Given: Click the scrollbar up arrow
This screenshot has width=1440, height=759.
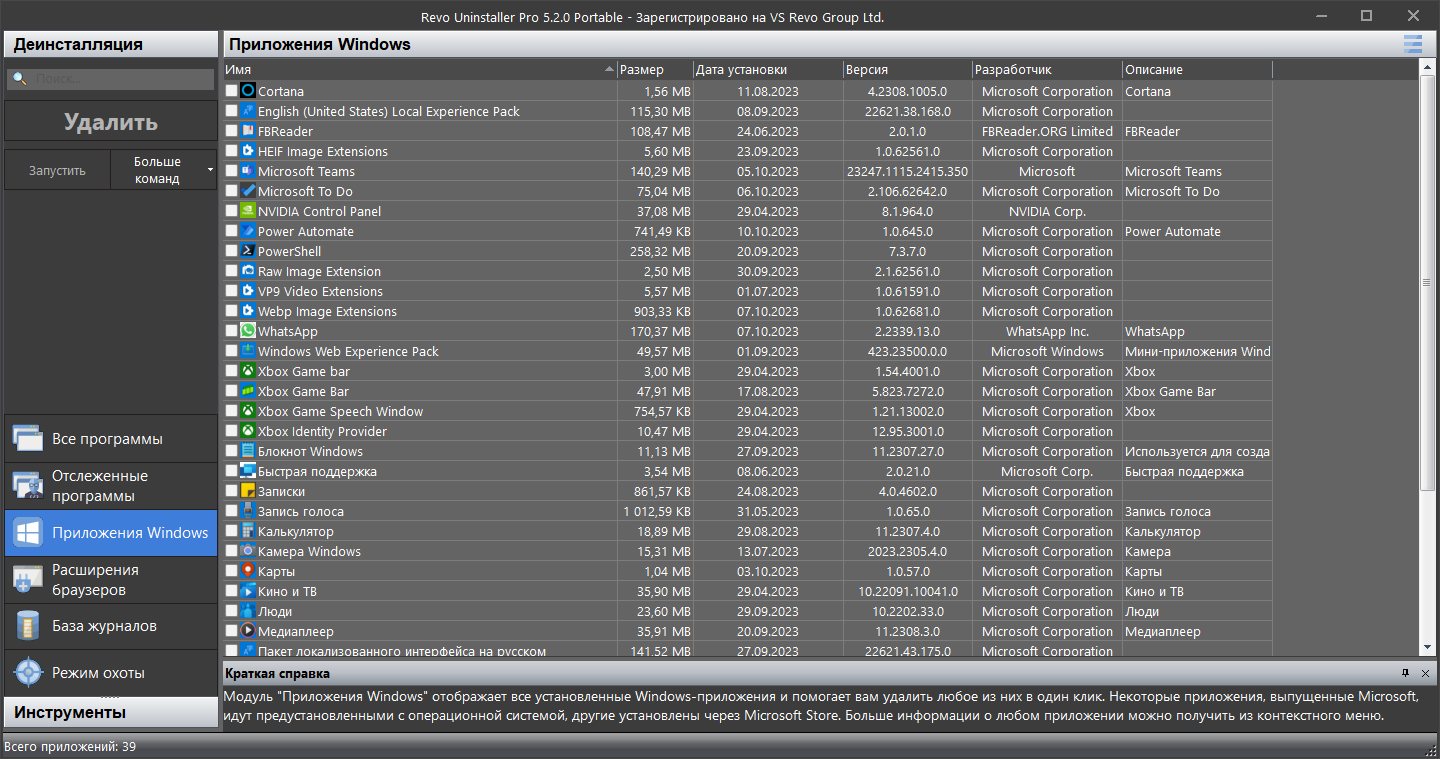Looking at the screenshot, I should click(x=1427, y=68).
